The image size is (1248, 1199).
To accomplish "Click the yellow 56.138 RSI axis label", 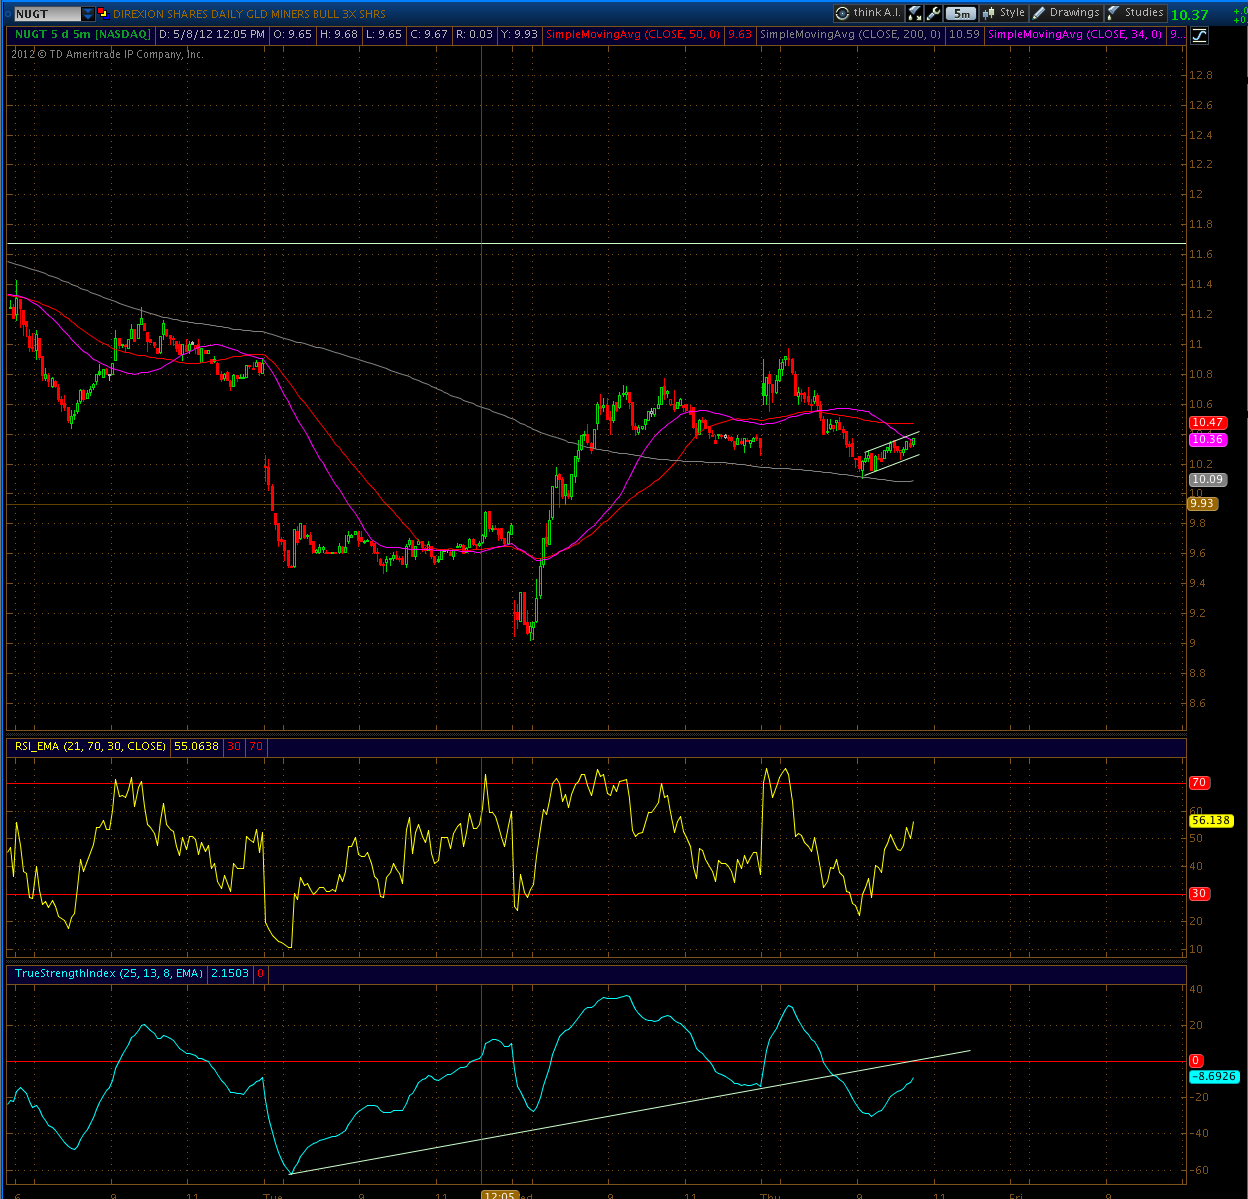I will (x=1211, y=820).
